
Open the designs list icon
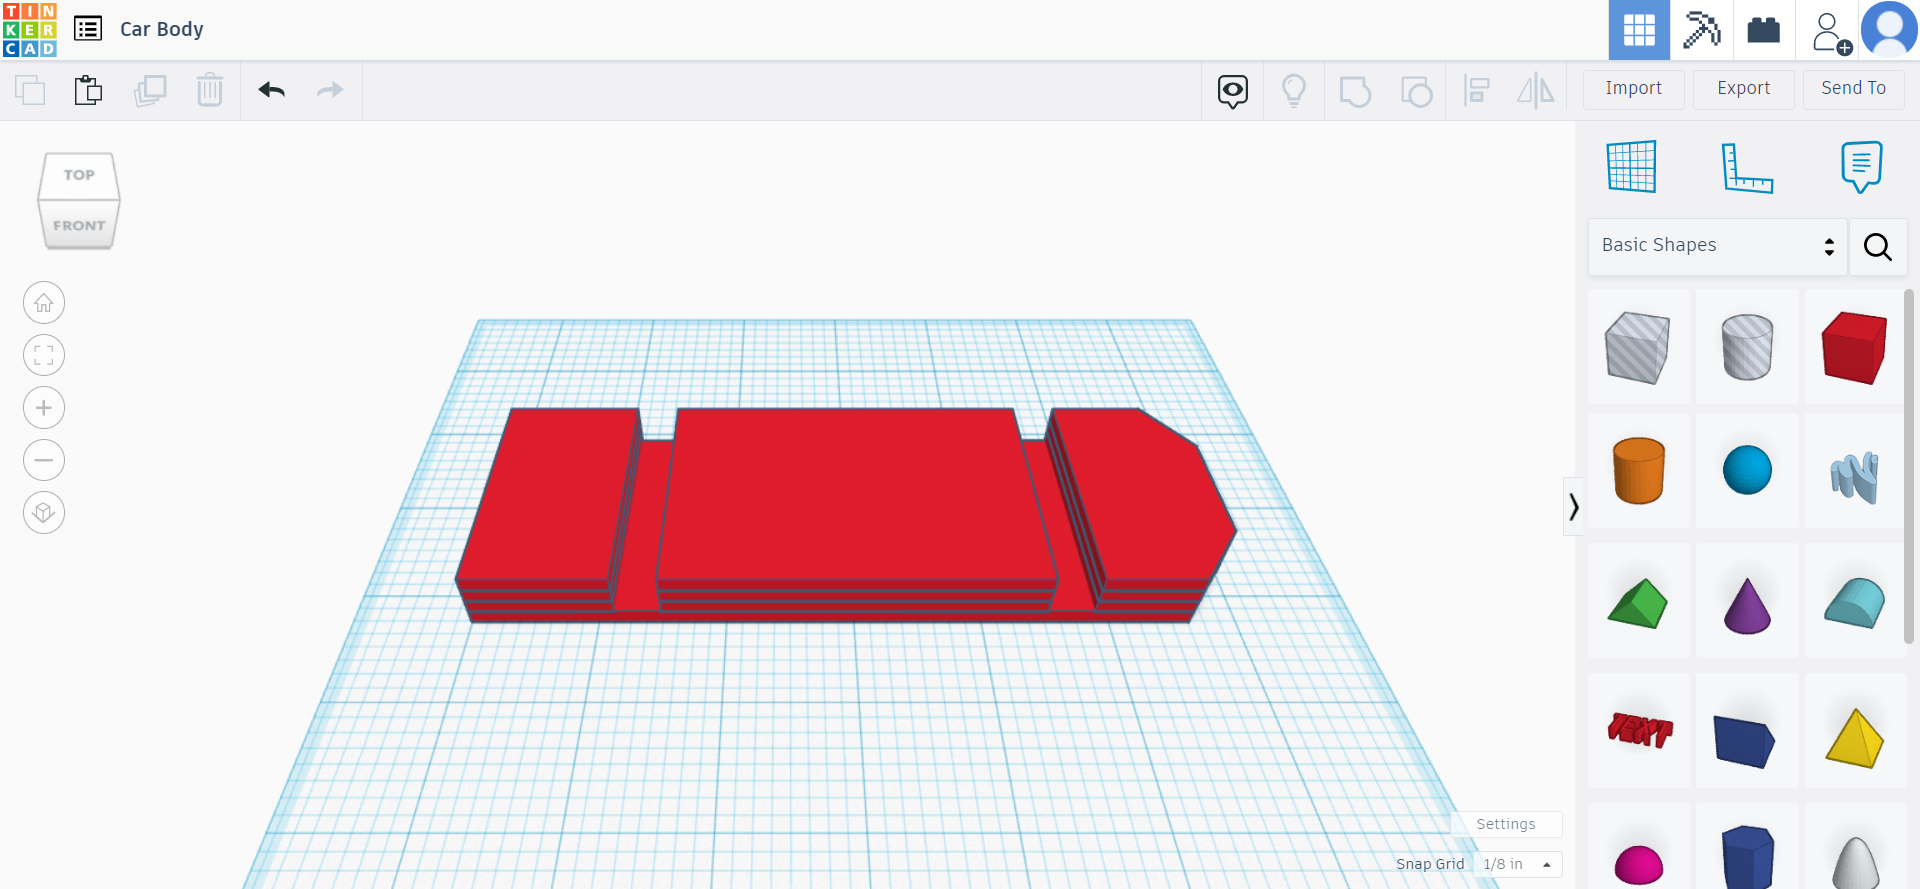click(88, 29)
